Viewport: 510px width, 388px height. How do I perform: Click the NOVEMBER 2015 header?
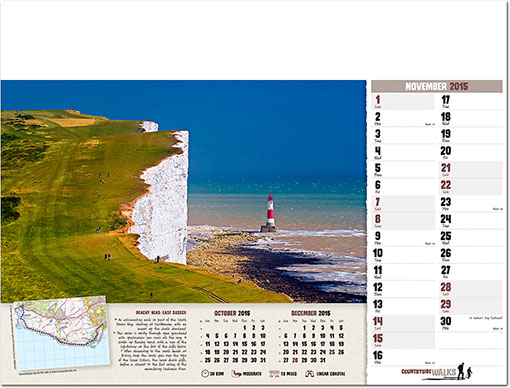click(x=437, y=86)
